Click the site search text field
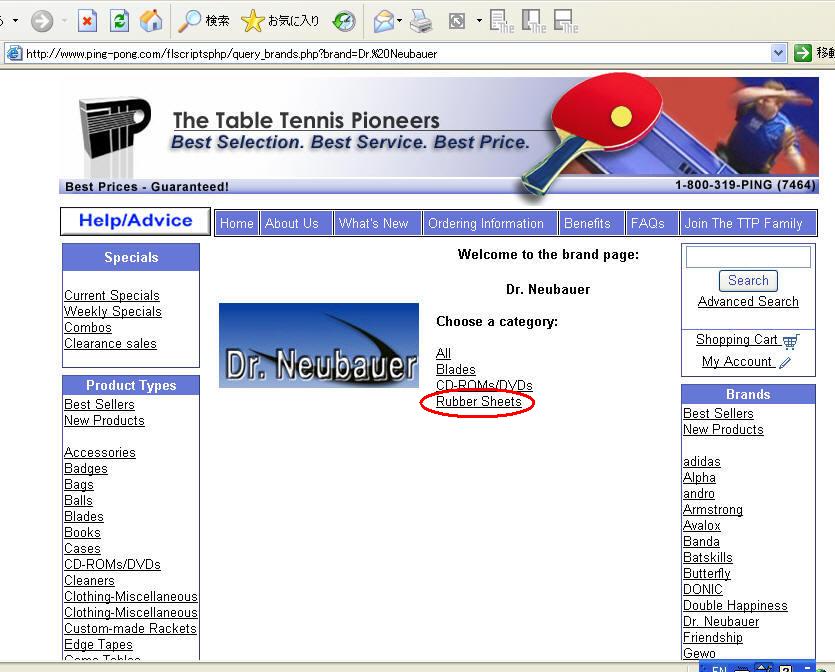 (x=748, y=257)
